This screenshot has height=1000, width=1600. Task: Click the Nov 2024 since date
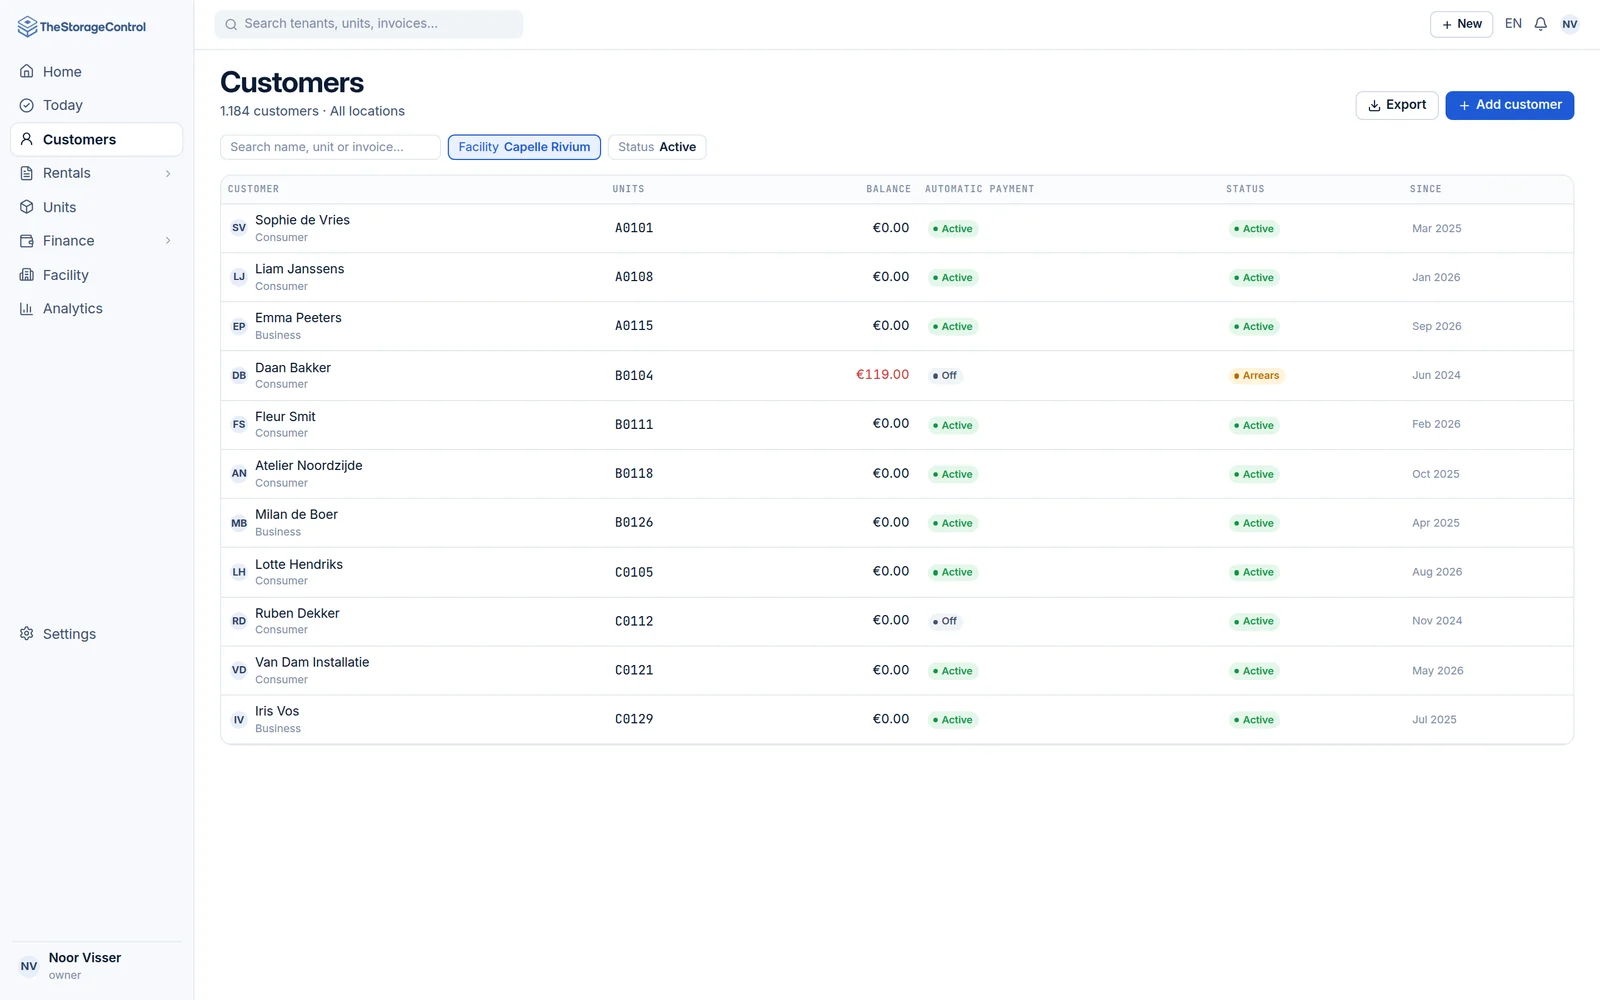1437,621
